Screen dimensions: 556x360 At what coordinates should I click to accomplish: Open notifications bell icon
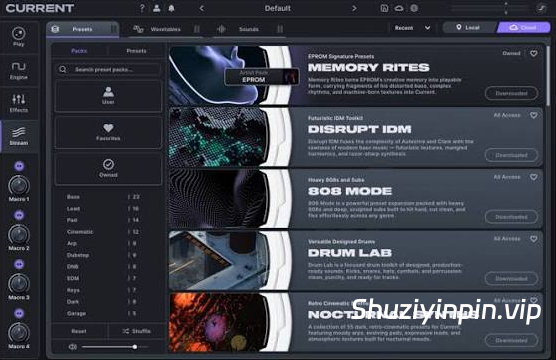pos(171,8)
